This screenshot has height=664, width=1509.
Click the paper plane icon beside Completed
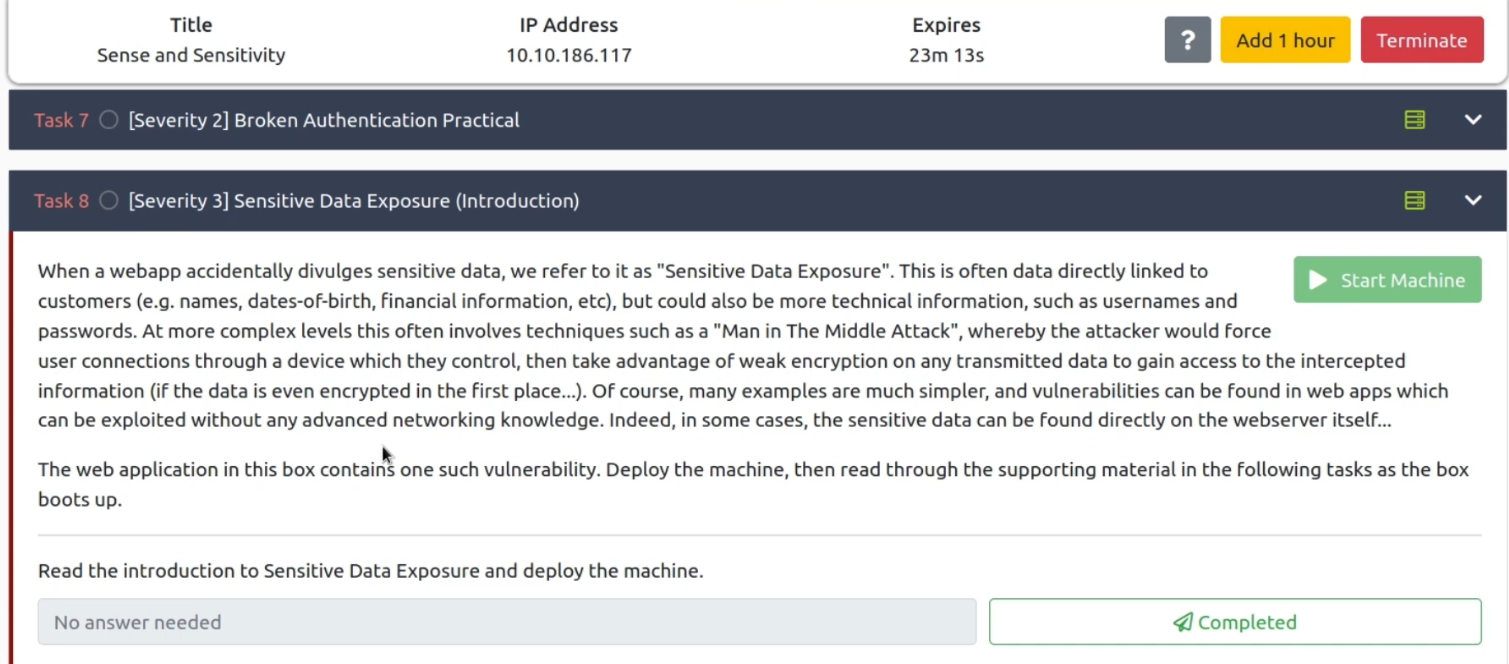coord(1183,622)
